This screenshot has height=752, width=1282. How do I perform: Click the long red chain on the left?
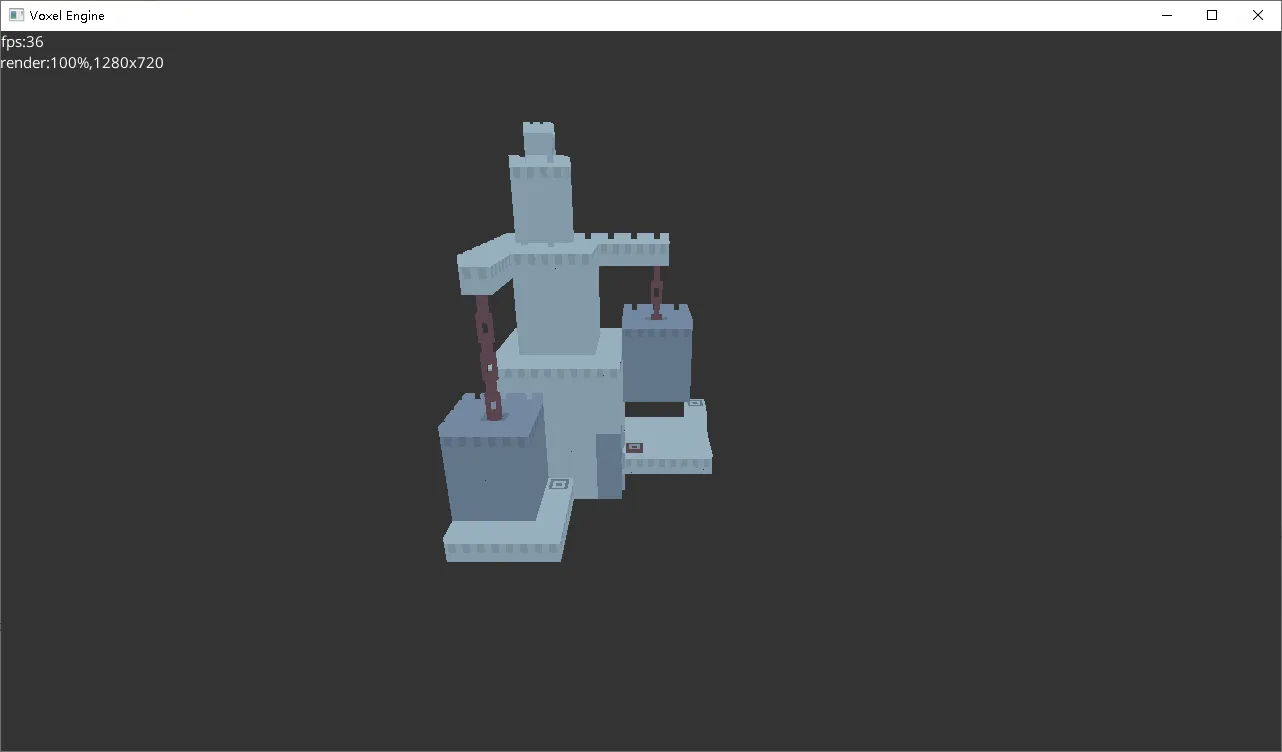coord(487,355)
